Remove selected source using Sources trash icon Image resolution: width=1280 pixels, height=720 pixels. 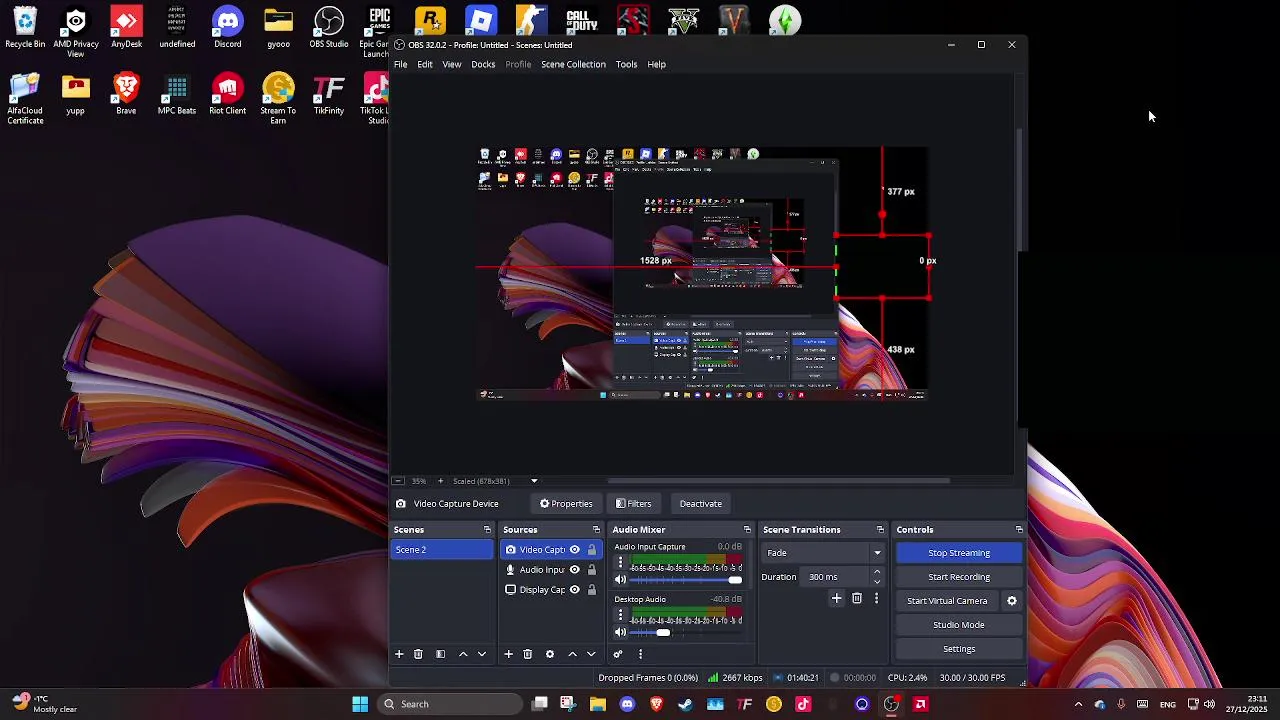528,654
